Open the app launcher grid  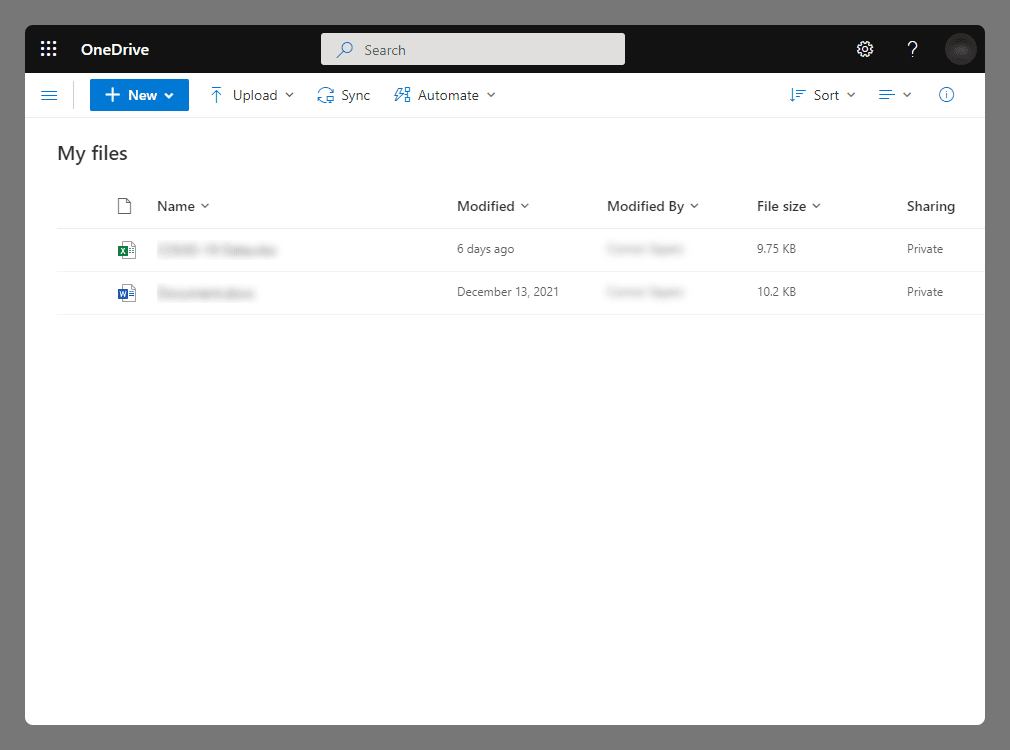[x=48, y=49]
